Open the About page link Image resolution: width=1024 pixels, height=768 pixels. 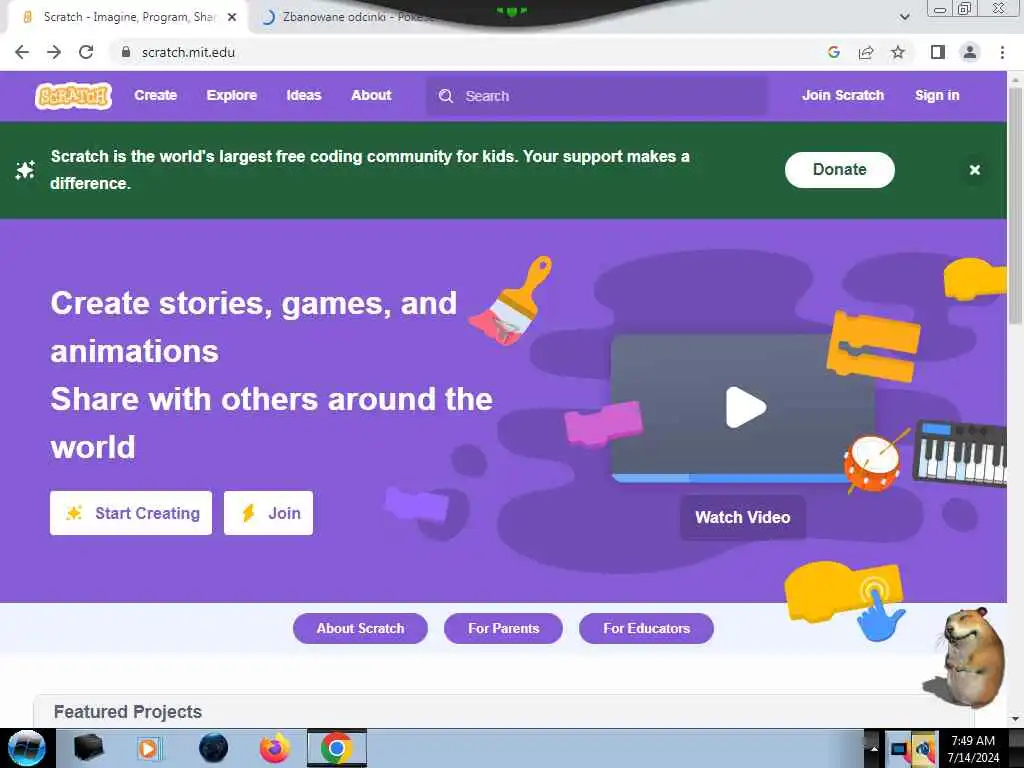371,95
